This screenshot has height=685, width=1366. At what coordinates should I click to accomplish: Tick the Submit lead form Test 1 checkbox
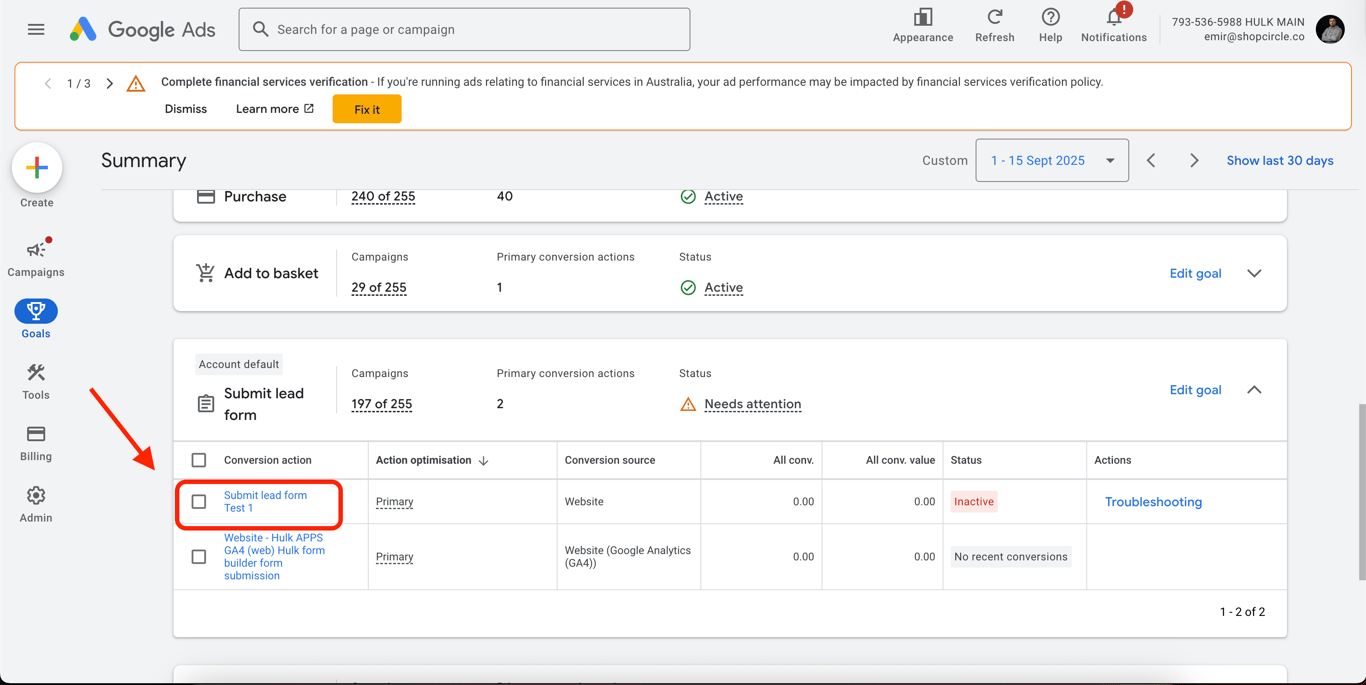[199, 502]
